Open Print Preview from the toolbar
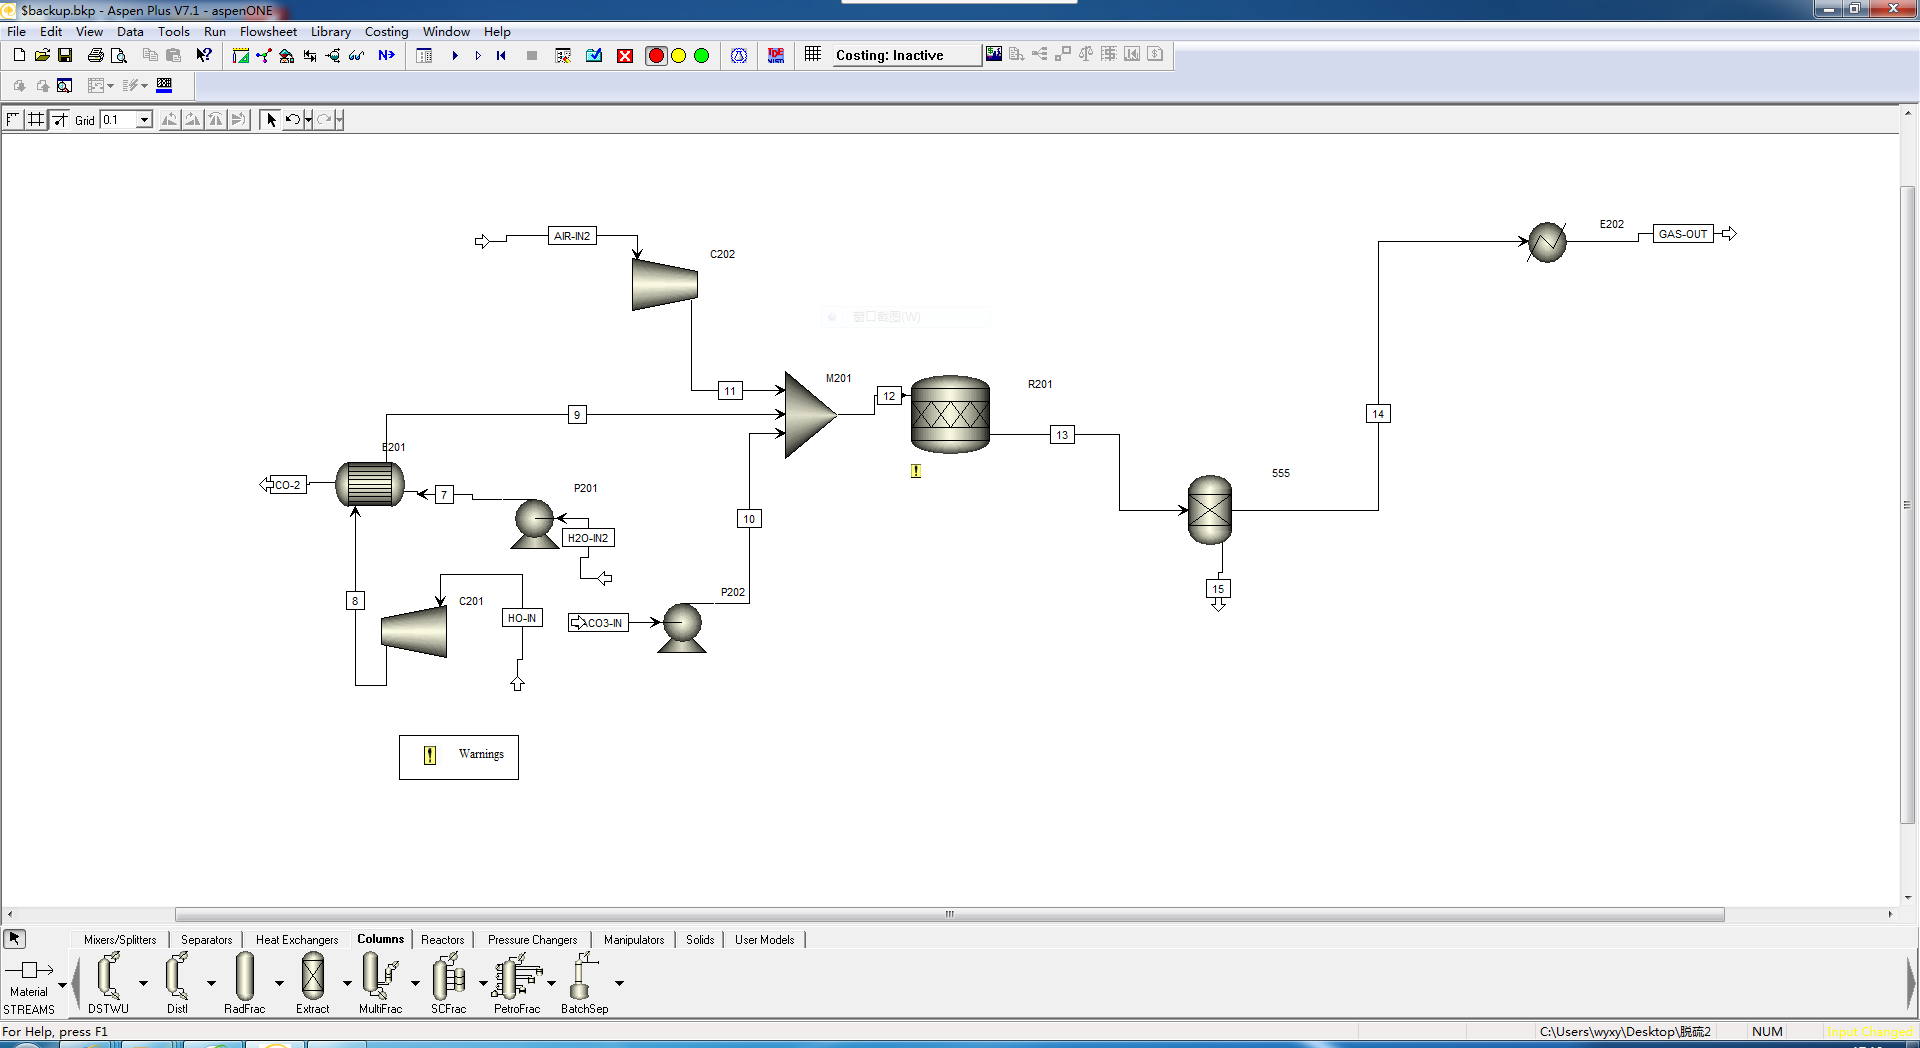Screen dimensions: 1920x1048 (119, 55)
